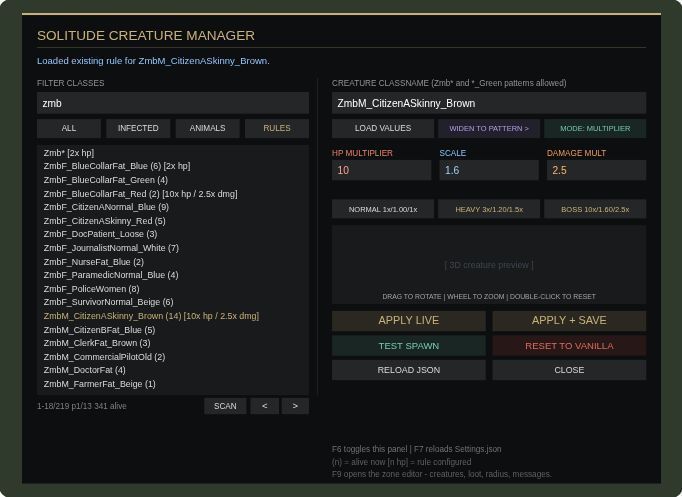
Task: Select ZmbF_JournalistNormal_White in the list
Action: tap(173, 248)
